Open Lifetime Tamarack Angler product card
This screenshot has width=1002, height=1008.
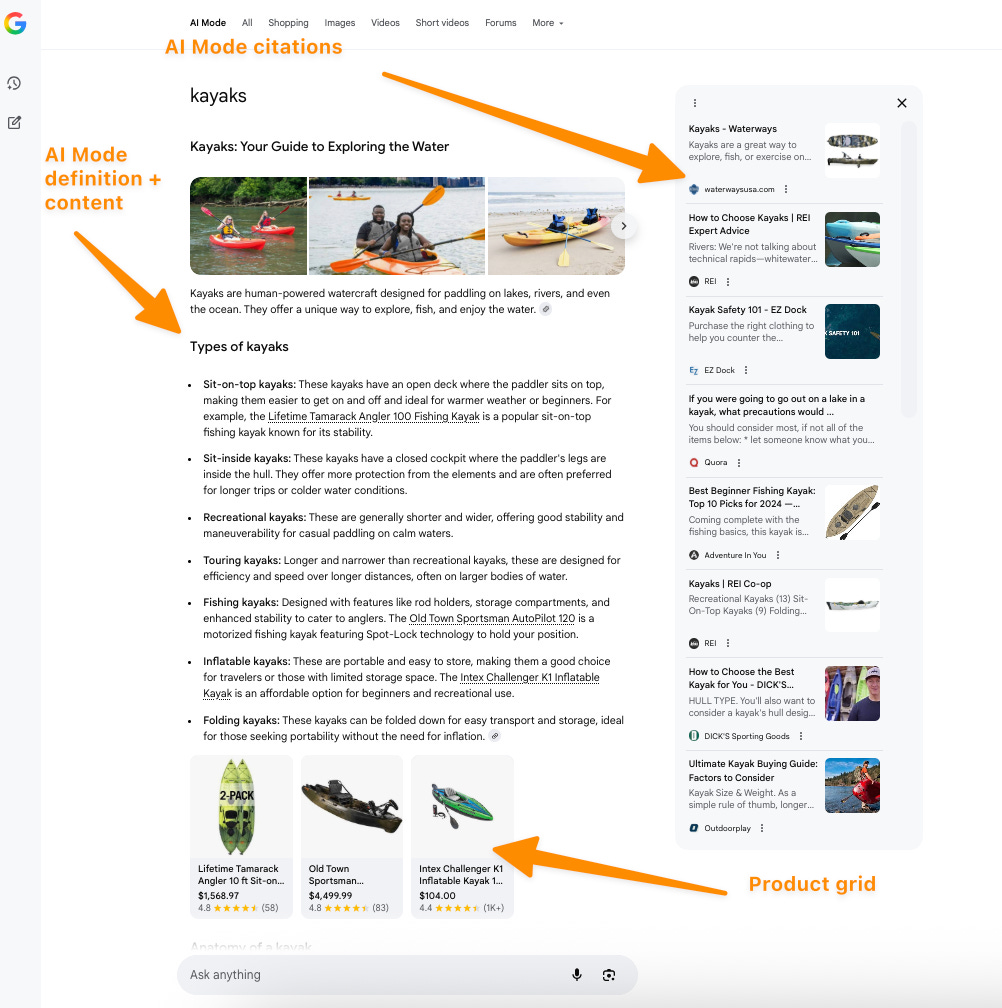pyautogui.click(x=241, y=836)
